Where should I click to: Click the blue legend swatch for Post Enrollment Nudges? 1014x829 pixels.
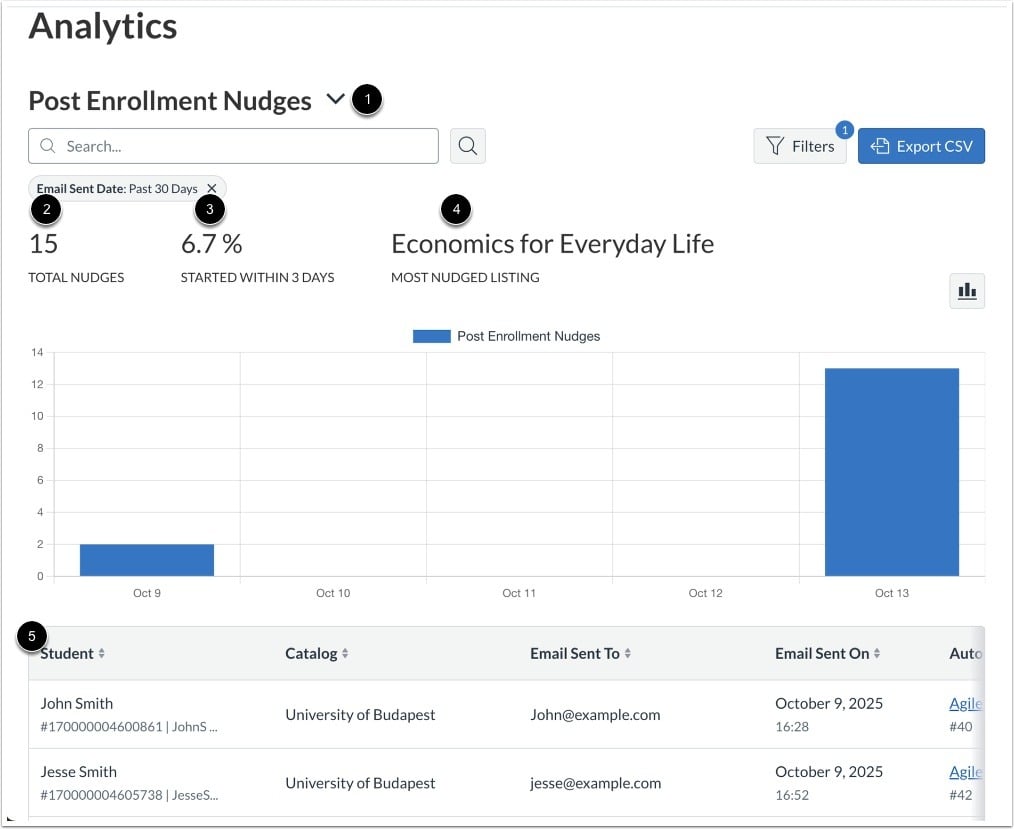(x=431, y=336)
